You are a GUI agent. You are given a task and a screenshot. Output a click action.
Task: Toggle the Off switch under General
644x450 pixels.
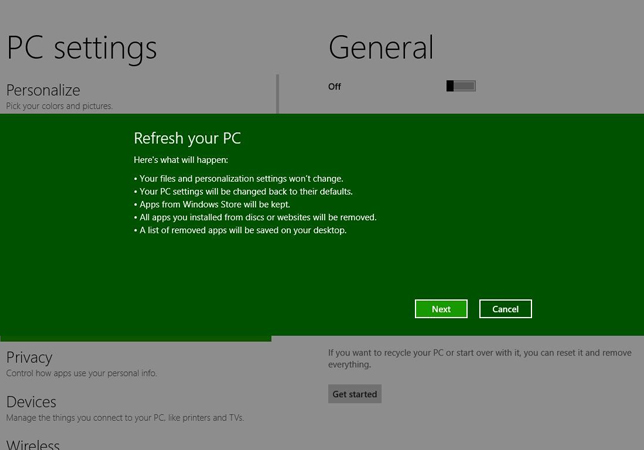tap(461, 86)
